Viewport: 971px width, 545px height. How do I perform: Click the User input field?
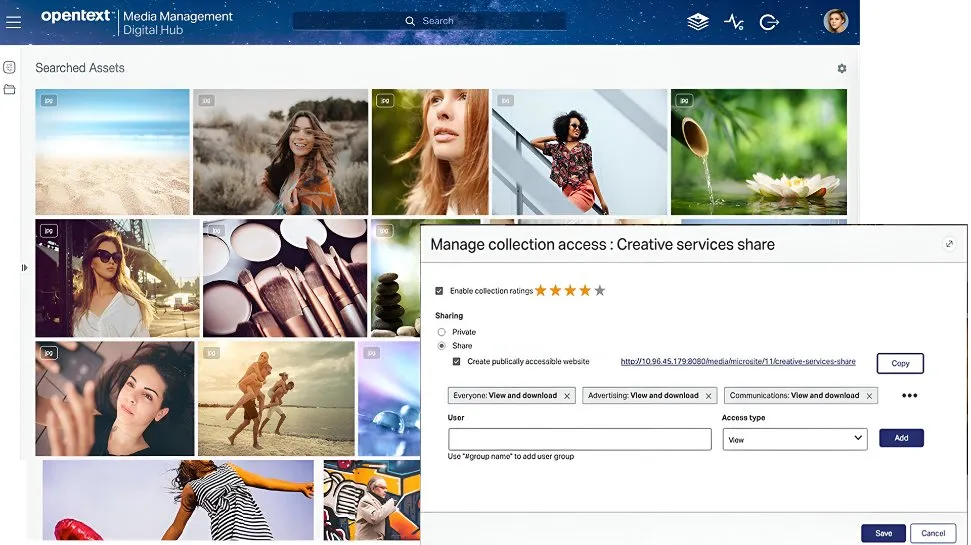pos(579,439)
